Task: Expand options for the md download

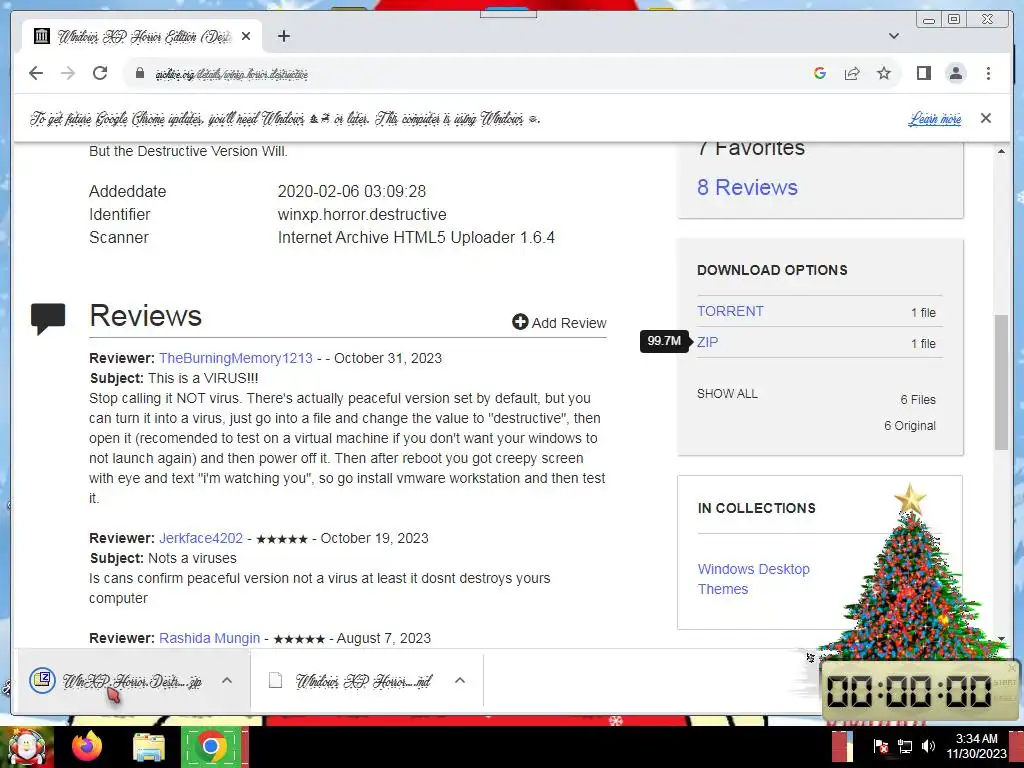Action: pyautogui.click(x=460, y=680)
